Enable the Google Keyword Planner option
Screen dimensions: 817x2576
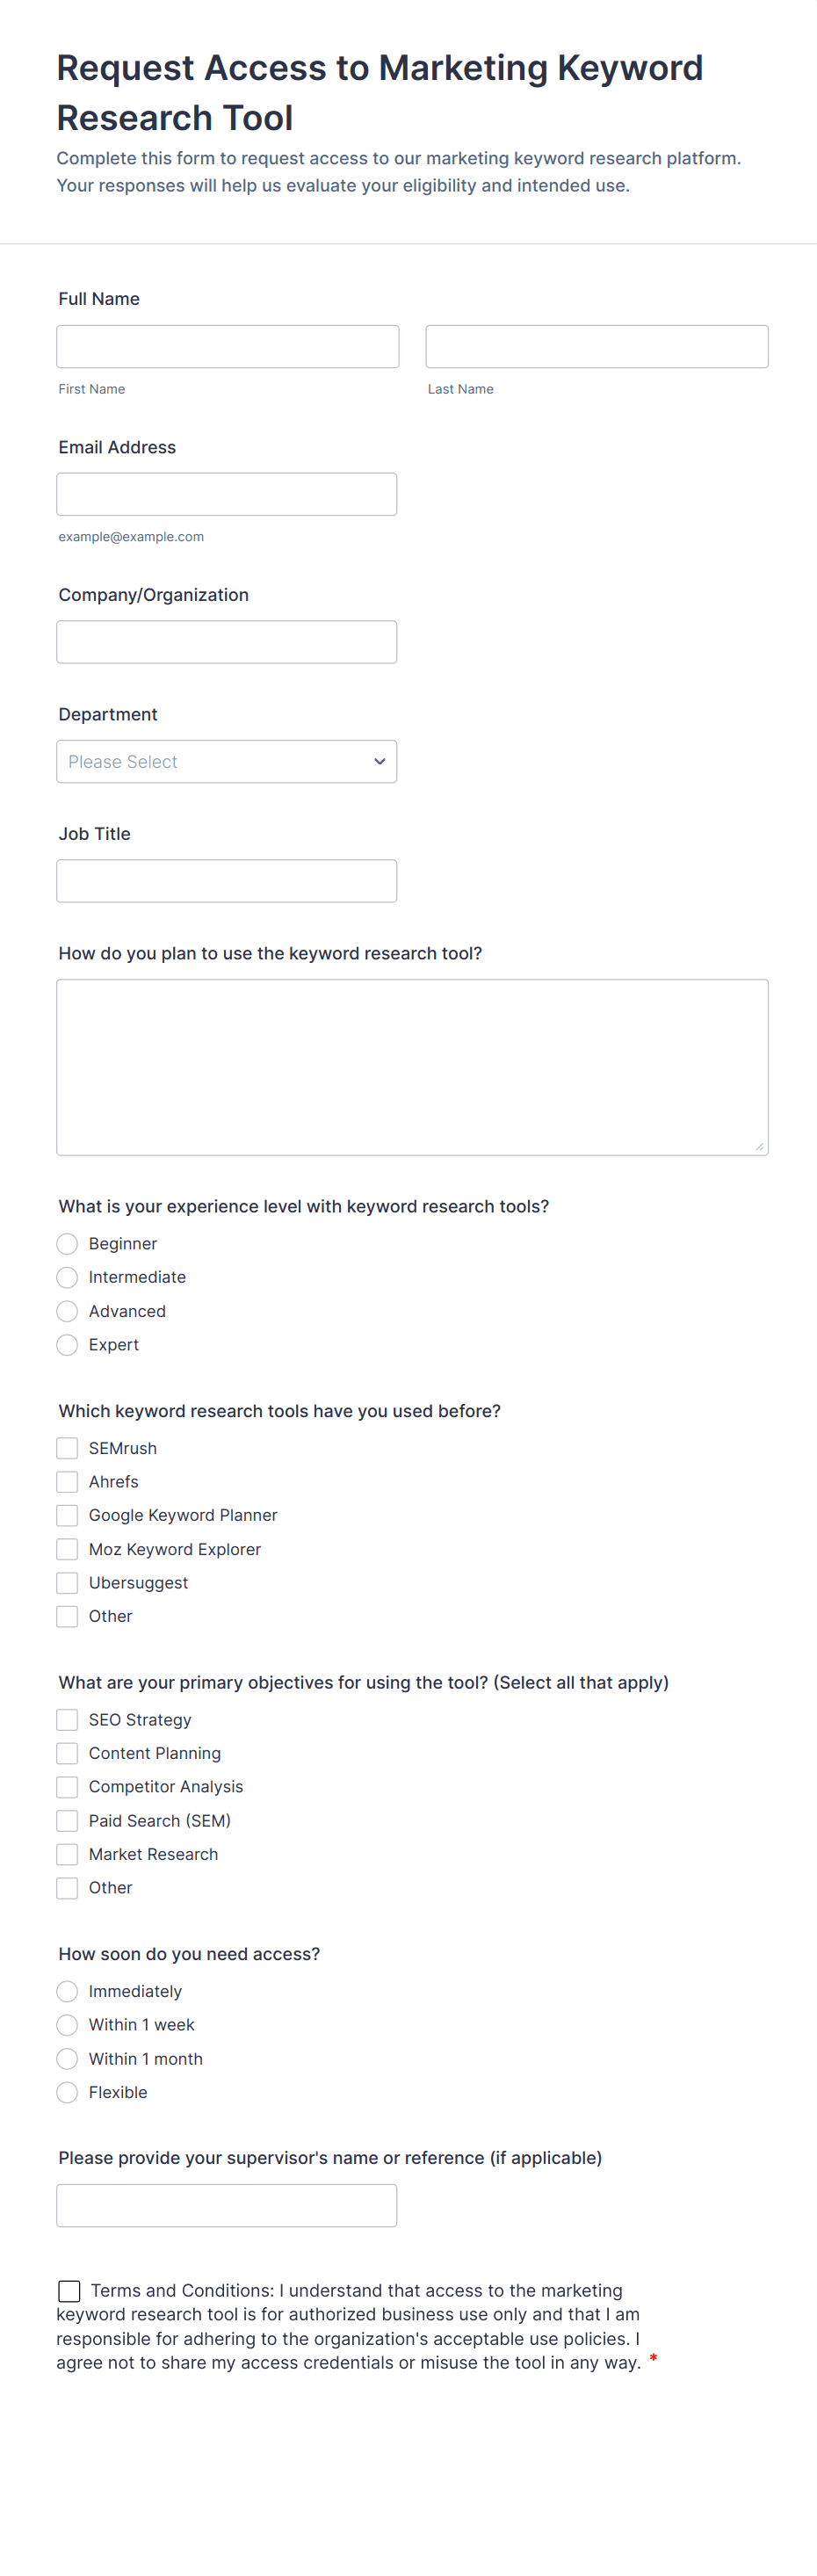pos(67,1515)
